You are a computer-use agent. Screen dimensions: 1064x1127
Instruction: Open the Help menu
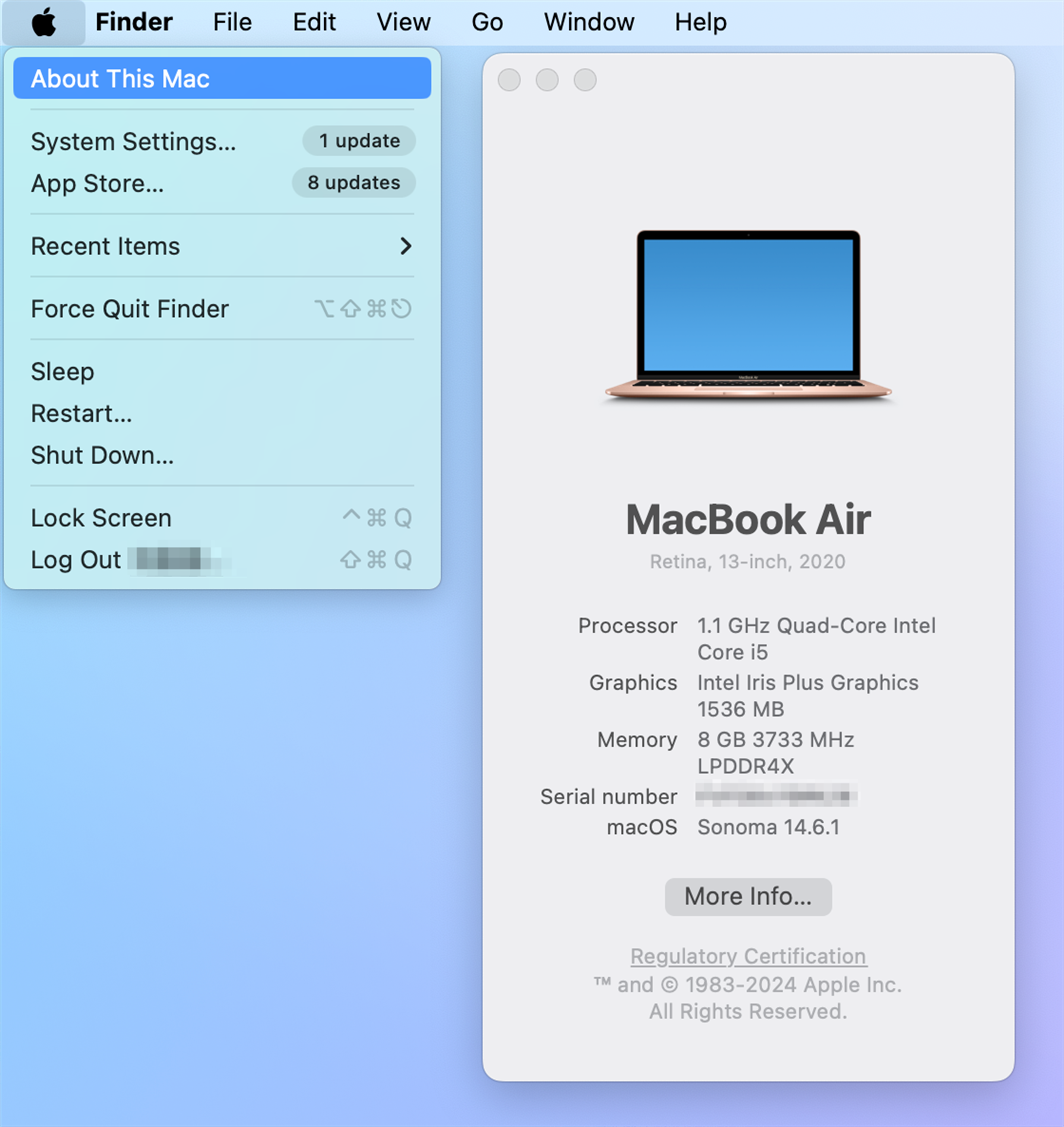click(x=699, y=22)
